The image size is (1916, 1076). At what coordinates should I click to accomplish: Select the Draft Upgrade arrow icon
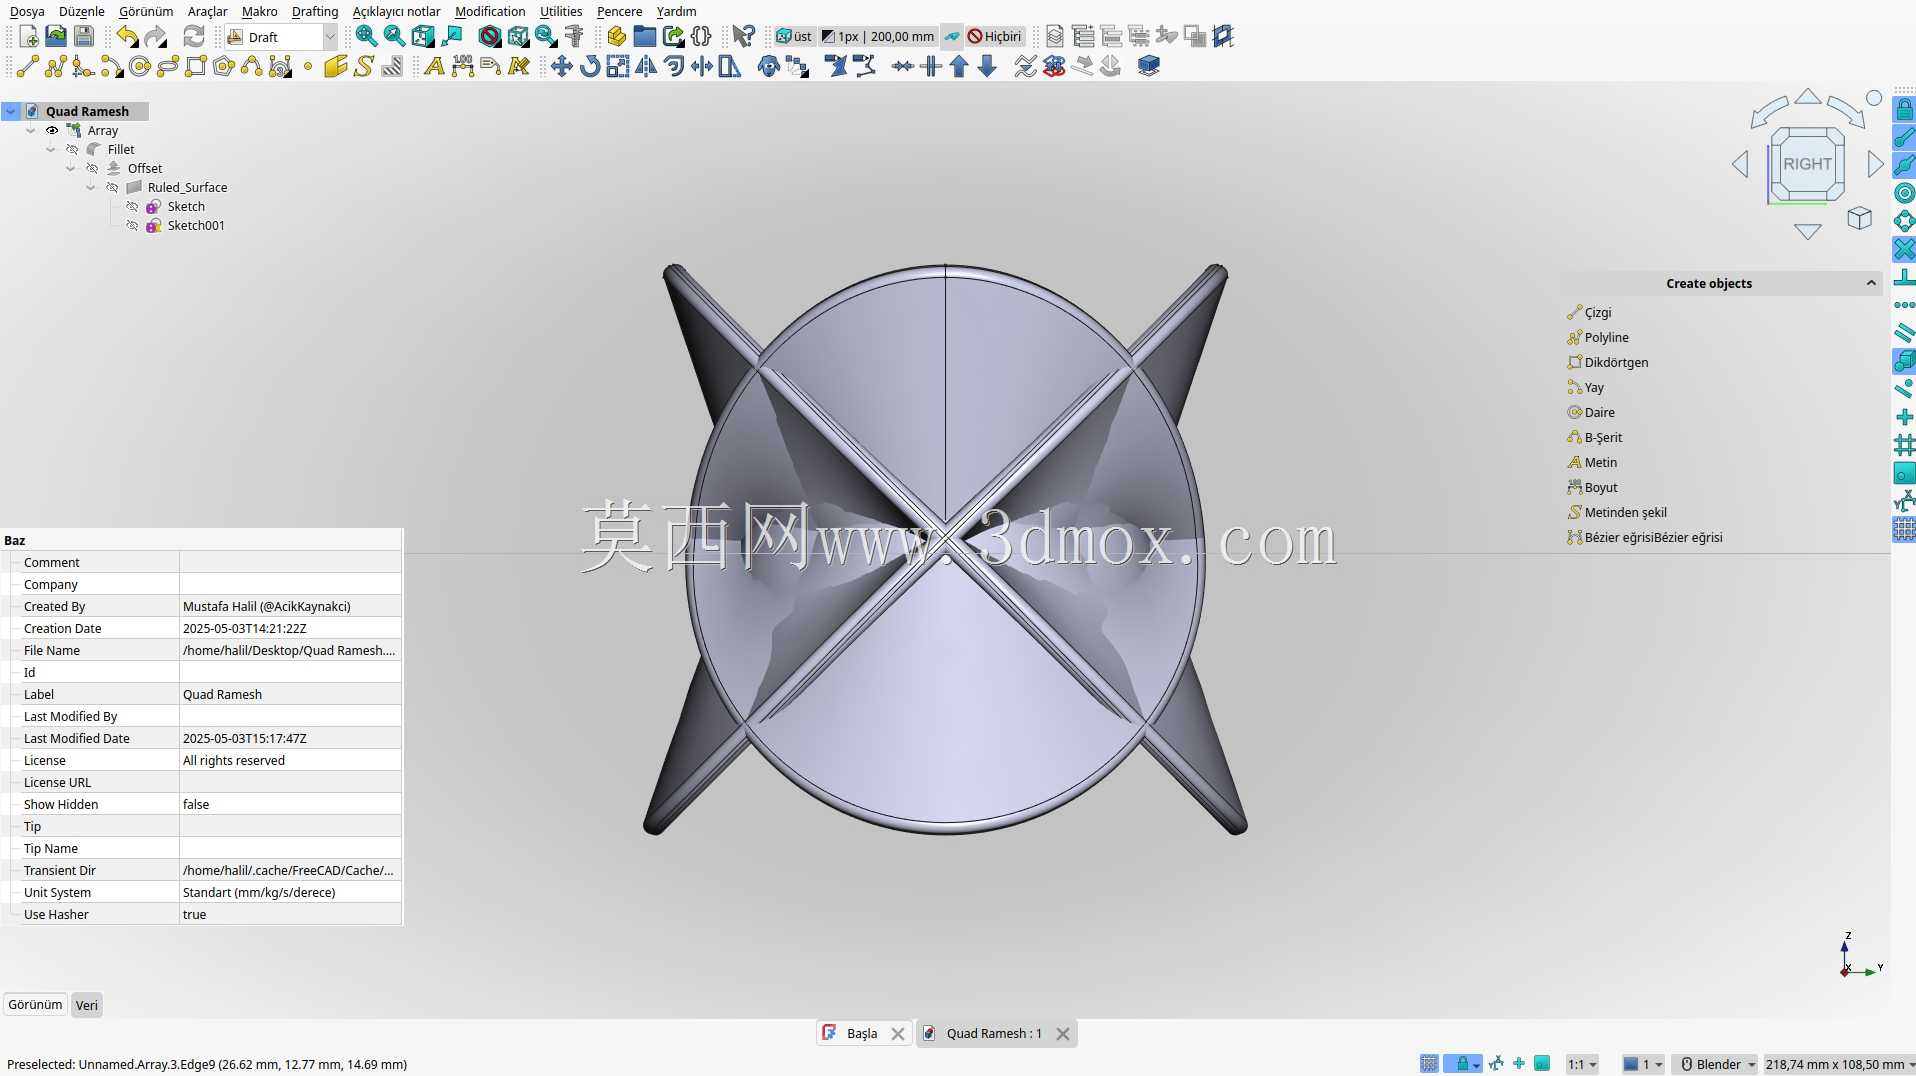pos(959,66)
